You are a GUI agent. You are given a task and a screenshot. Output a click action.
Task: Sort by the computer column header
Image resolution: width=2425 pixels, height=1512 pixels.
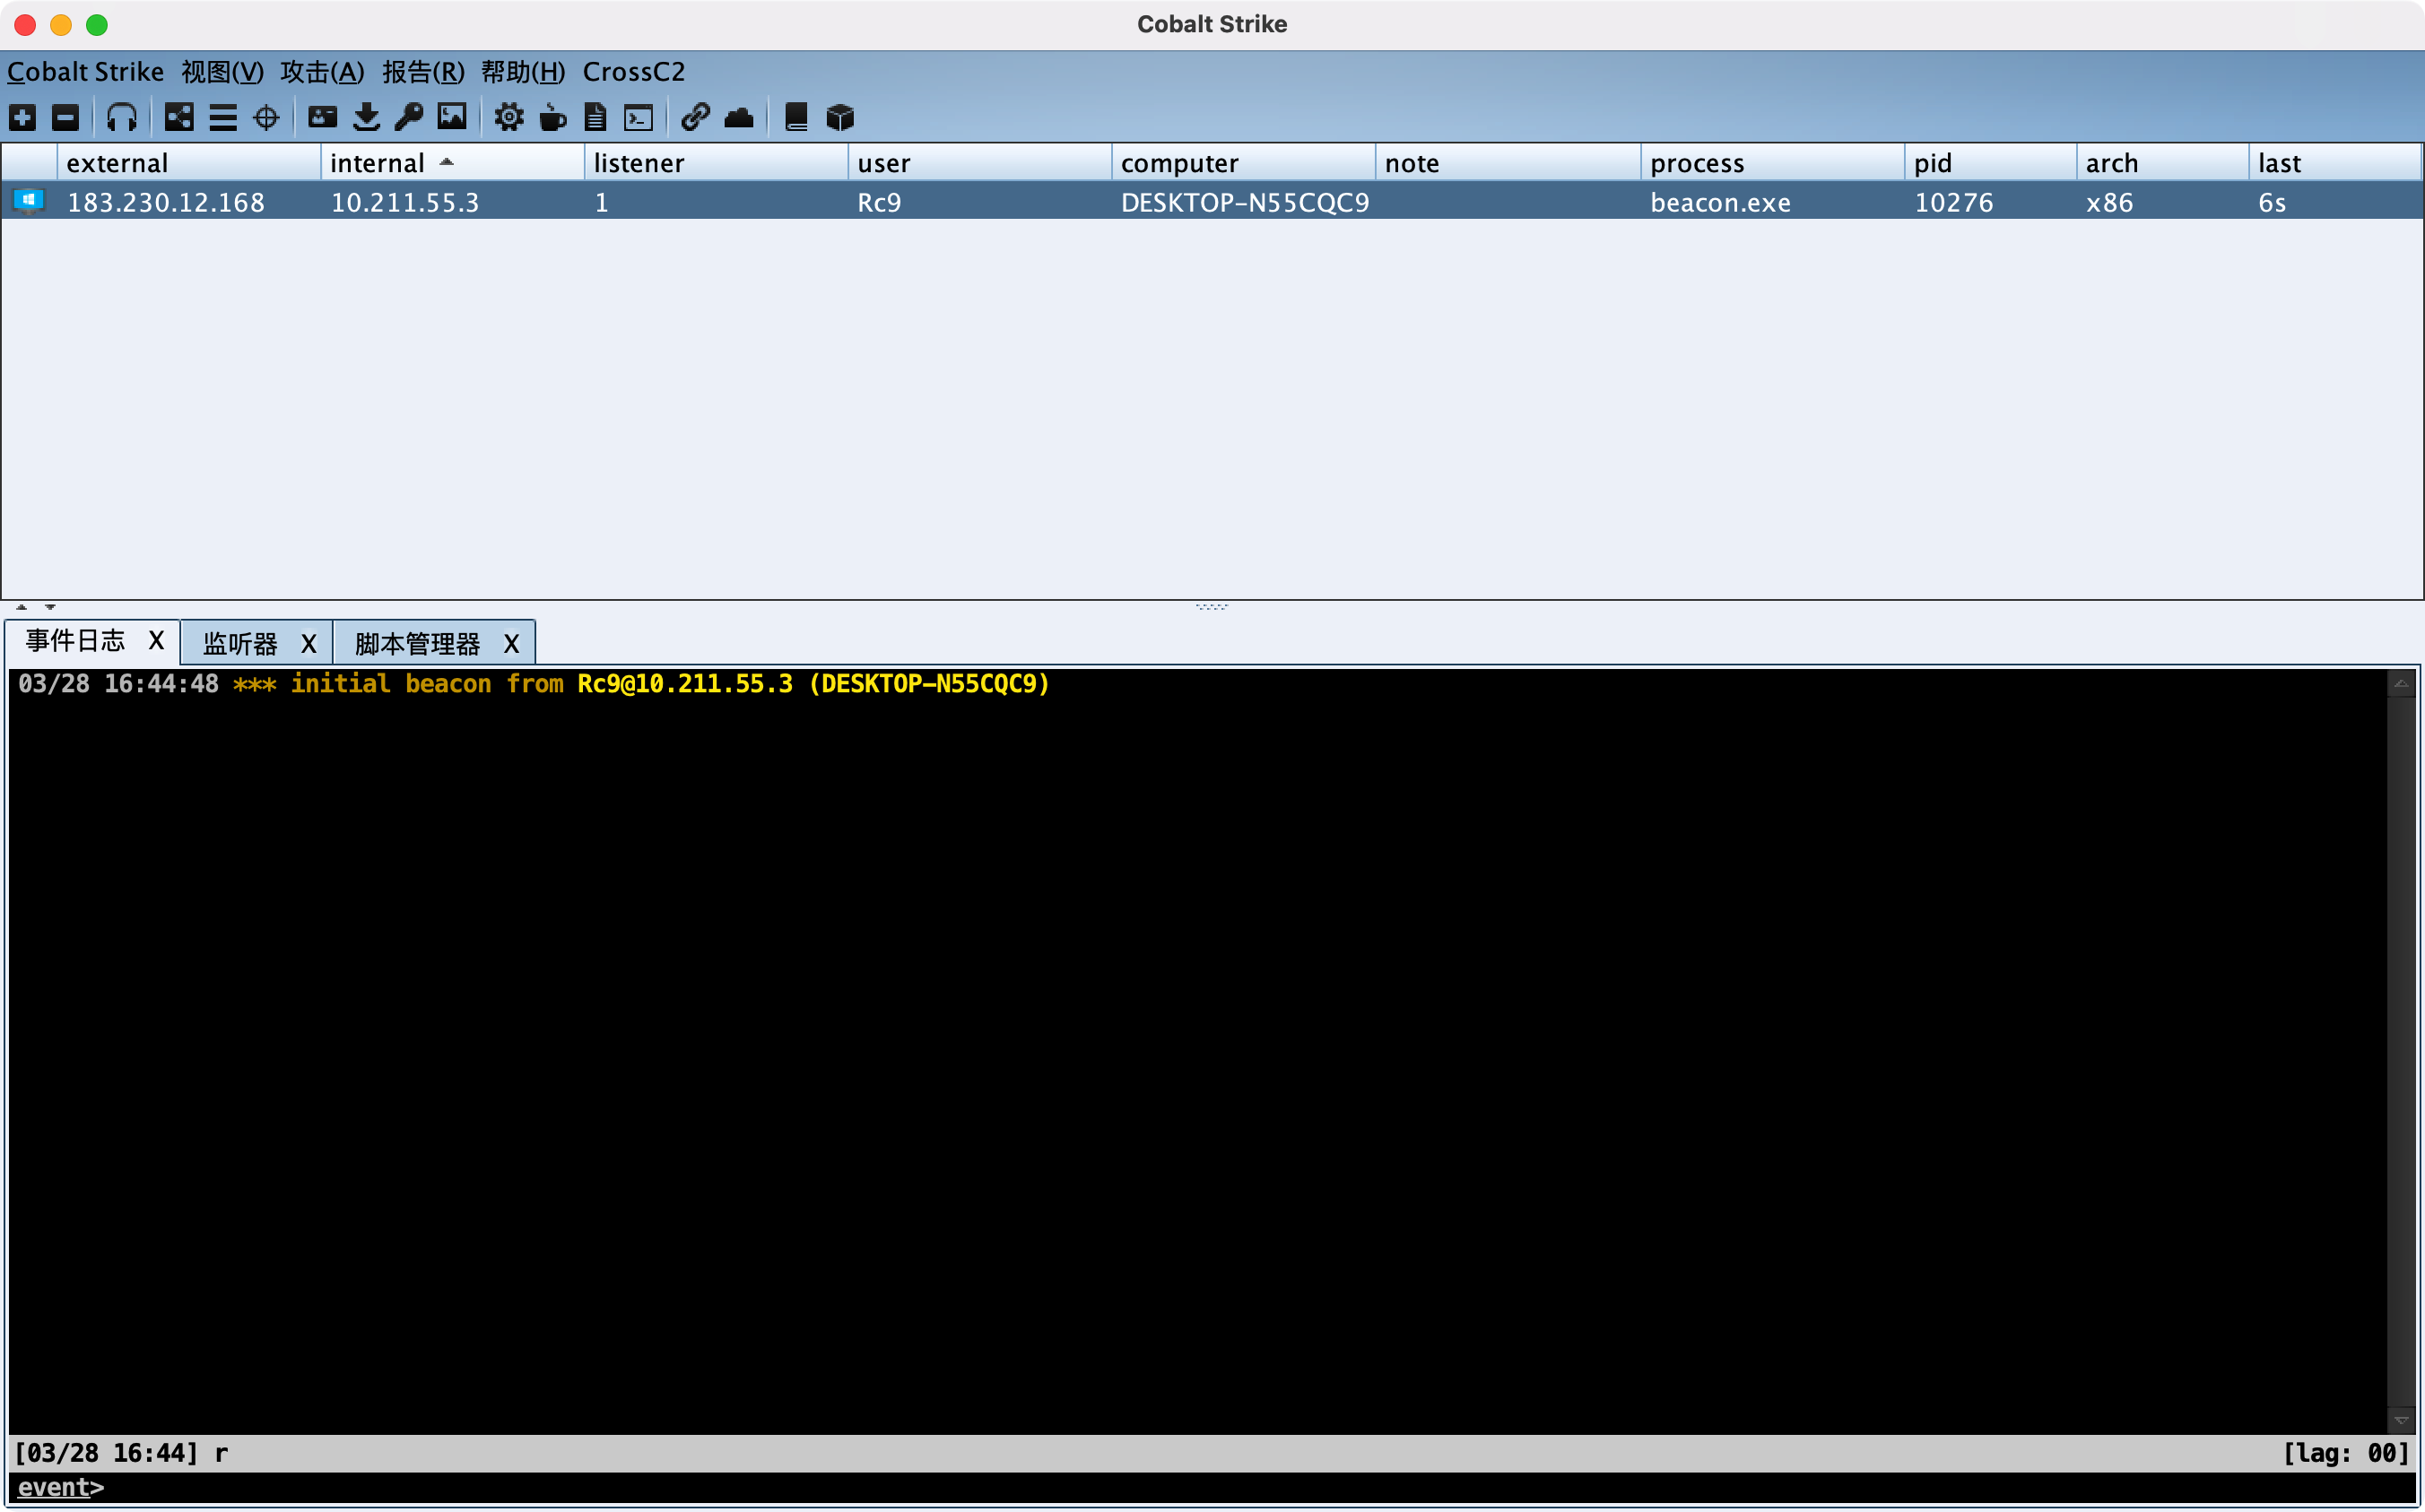click(x=1243, y=162)
